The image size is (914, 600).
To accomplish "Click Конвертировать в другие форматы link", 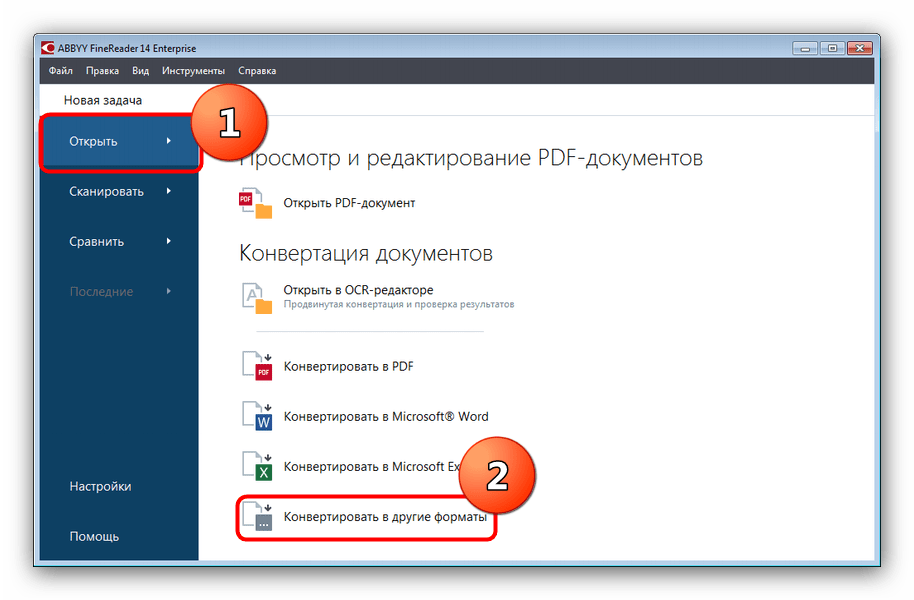I will tap(385, 517).
